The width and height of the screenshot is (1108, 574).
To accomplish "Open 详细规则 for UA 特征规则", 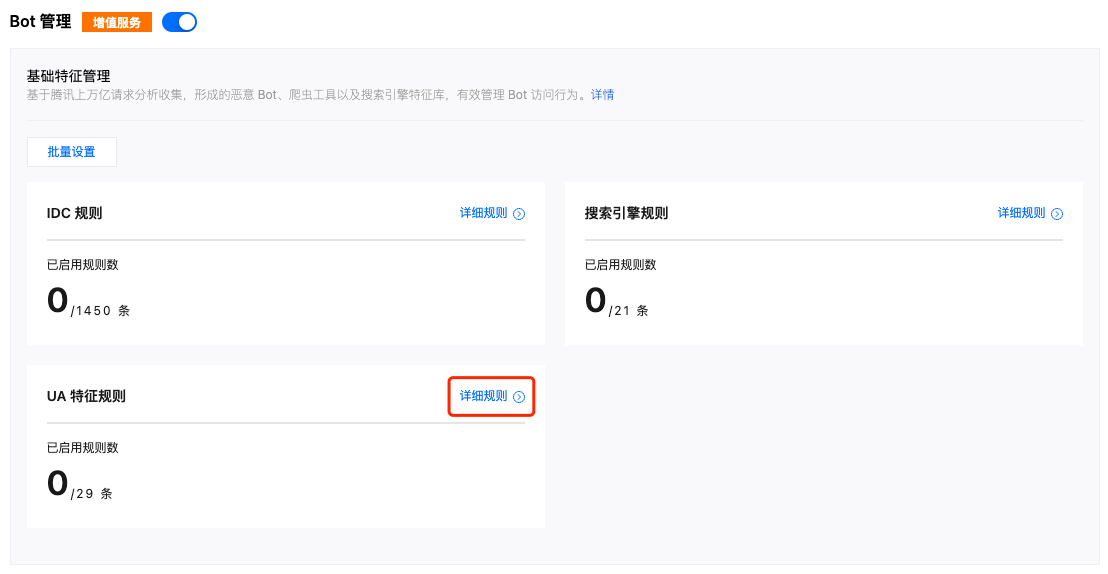I will click(483, 396).
